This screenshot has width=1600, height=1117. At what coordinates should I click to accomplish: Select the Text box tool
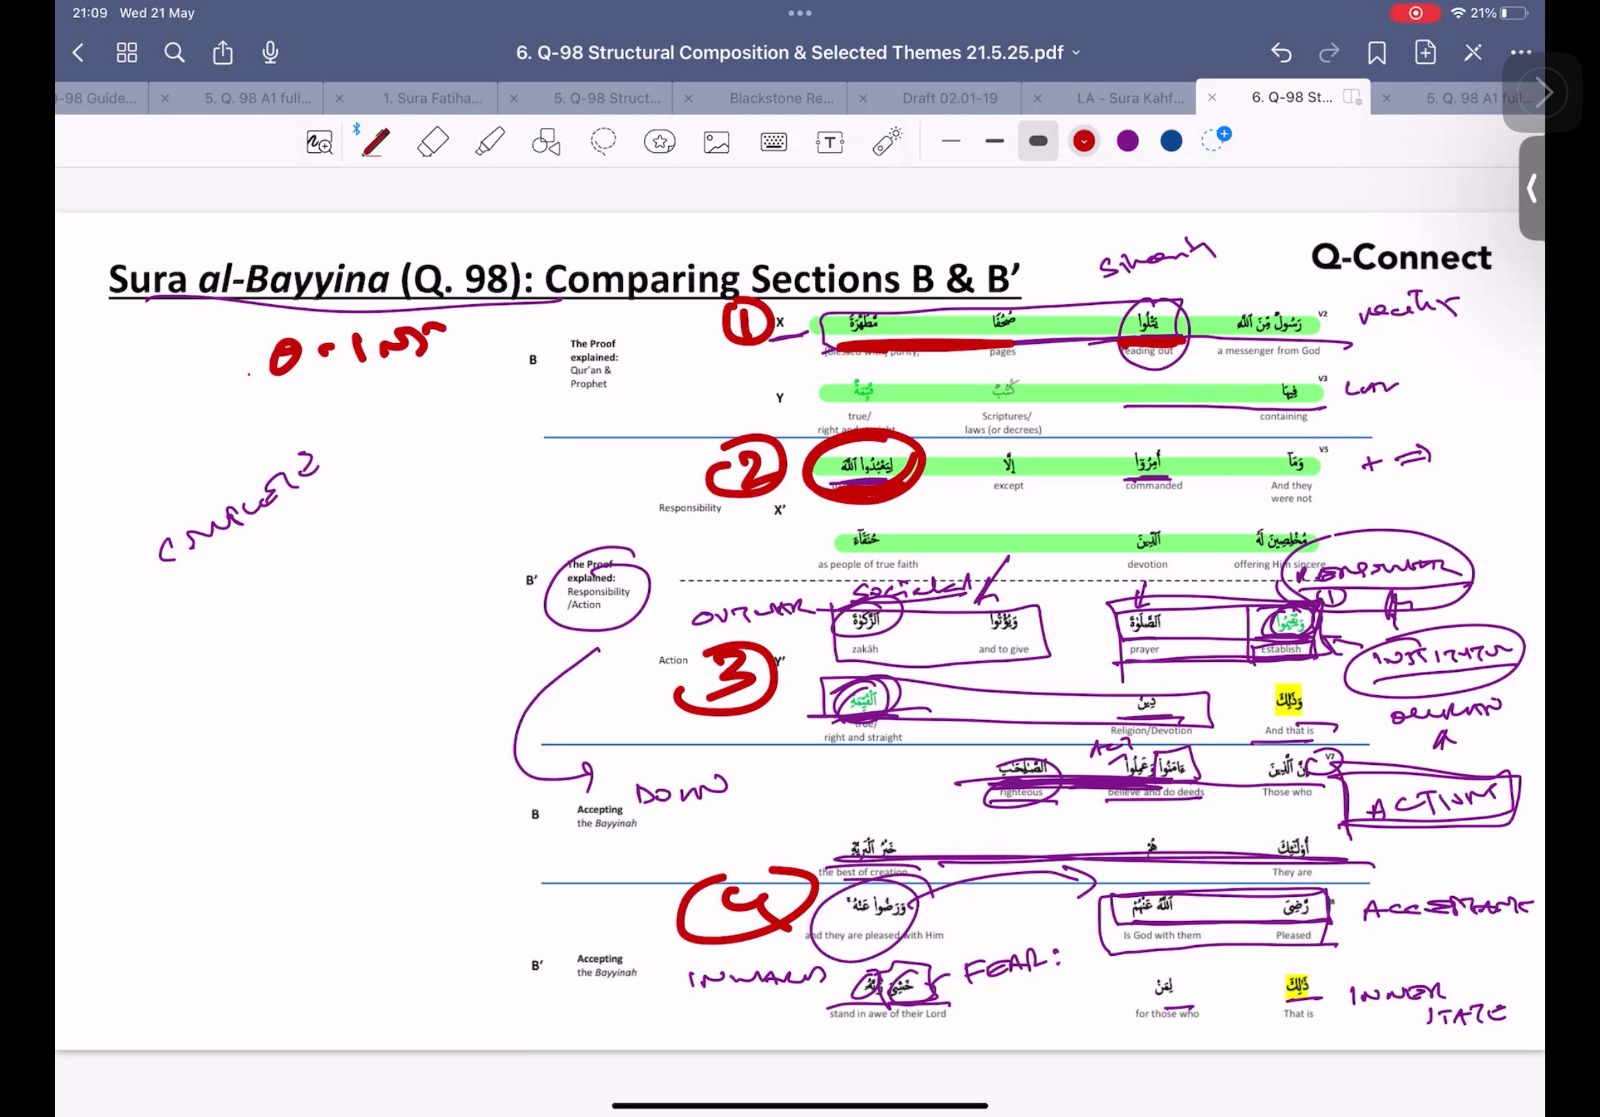[830, 142]
